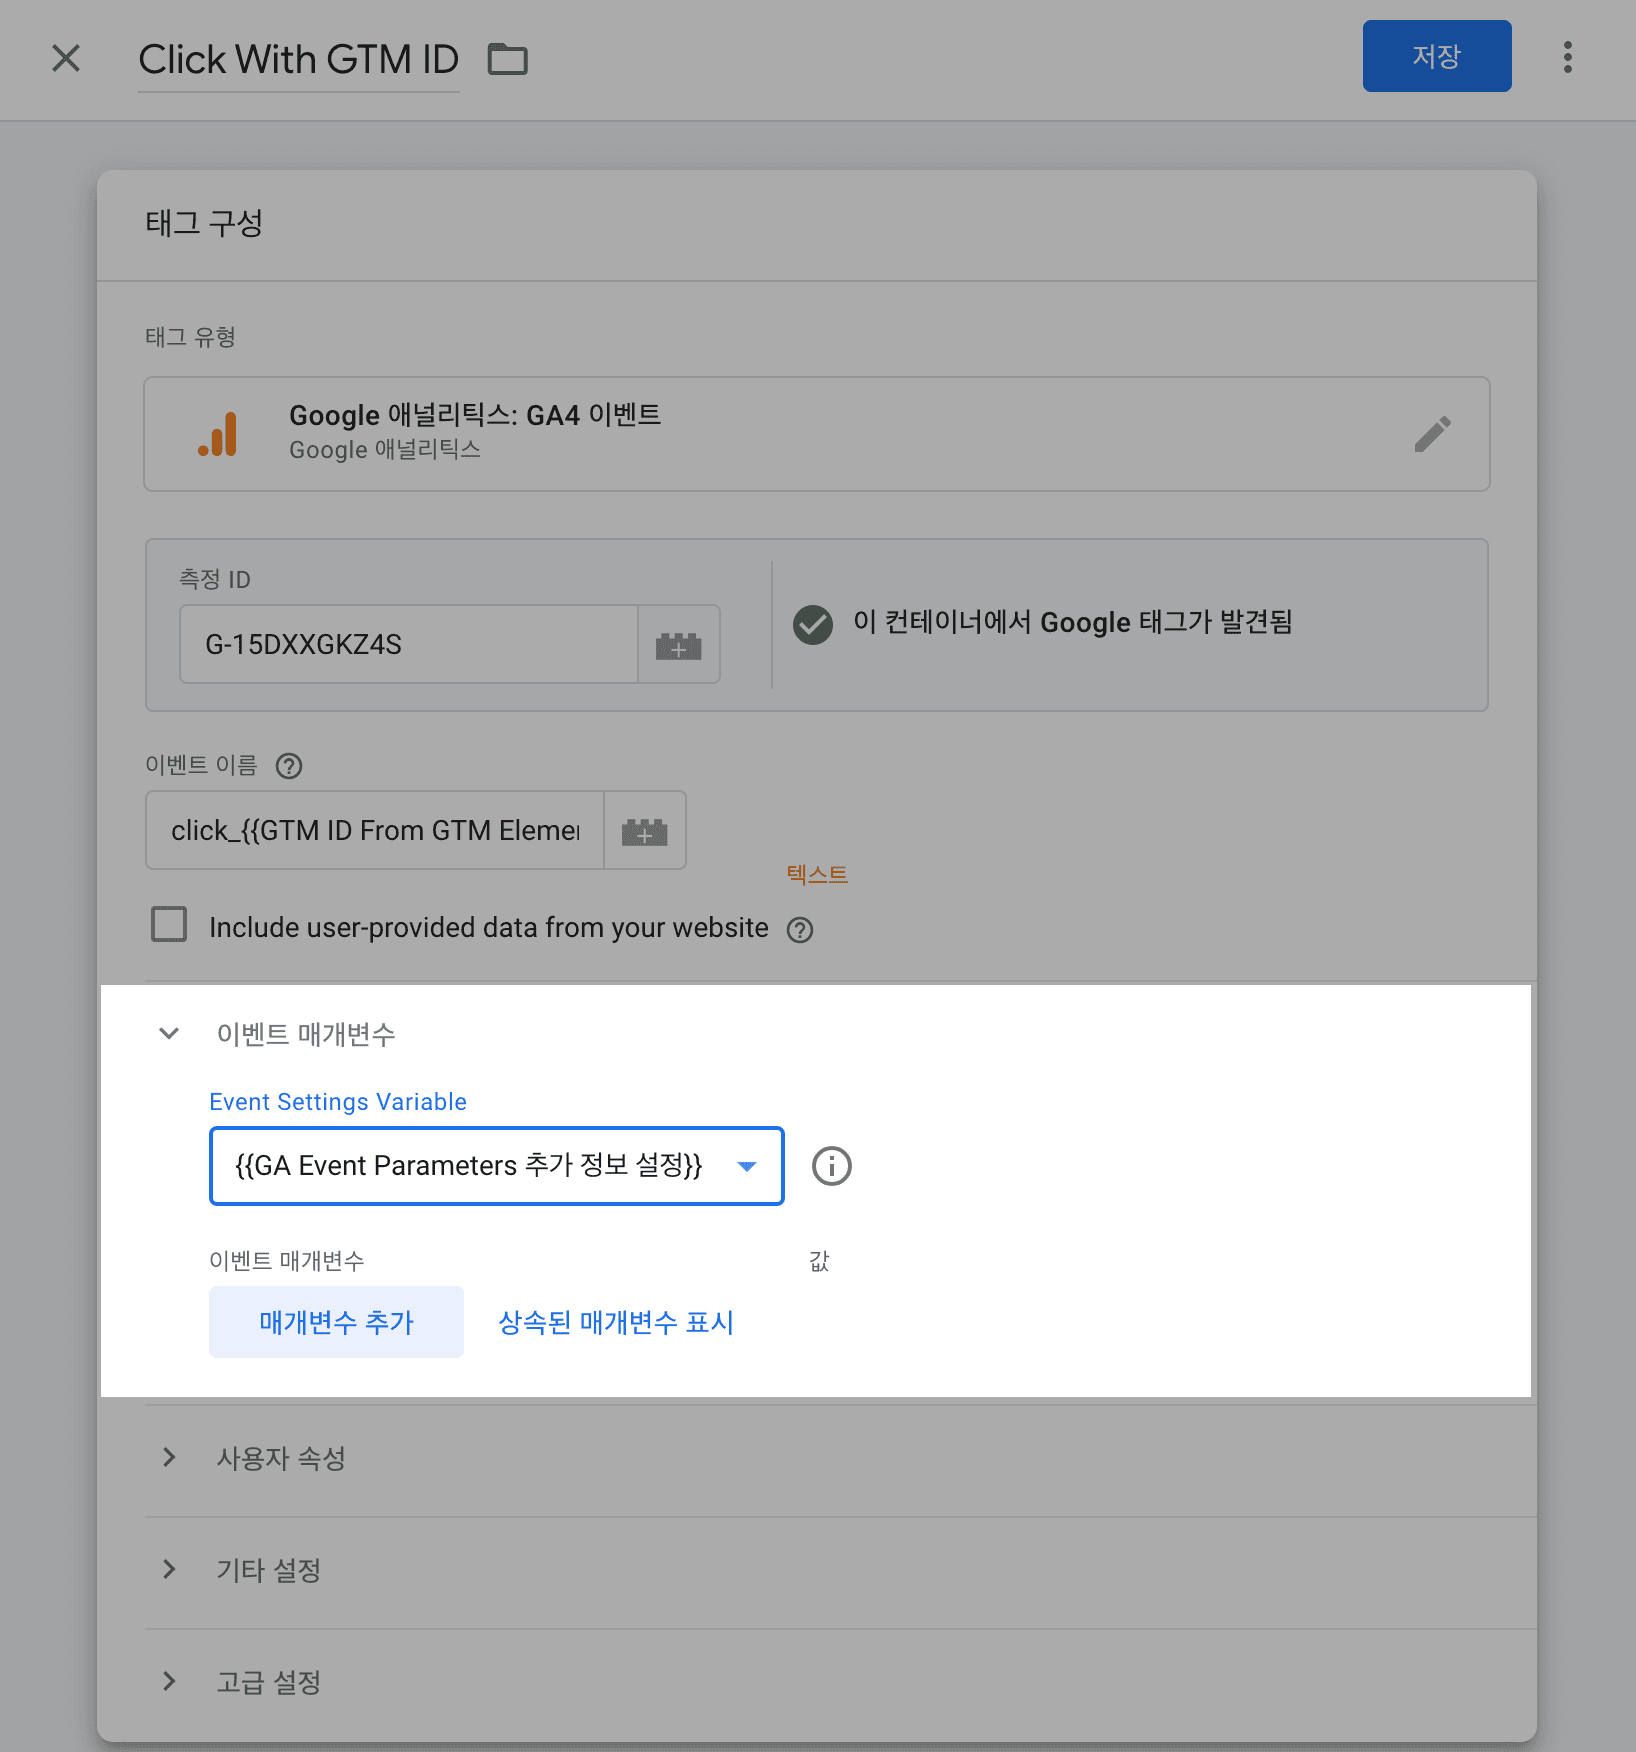Save the tag with 저장 button
This screenshot has width=1636, height=1752.
(1437, 56)
